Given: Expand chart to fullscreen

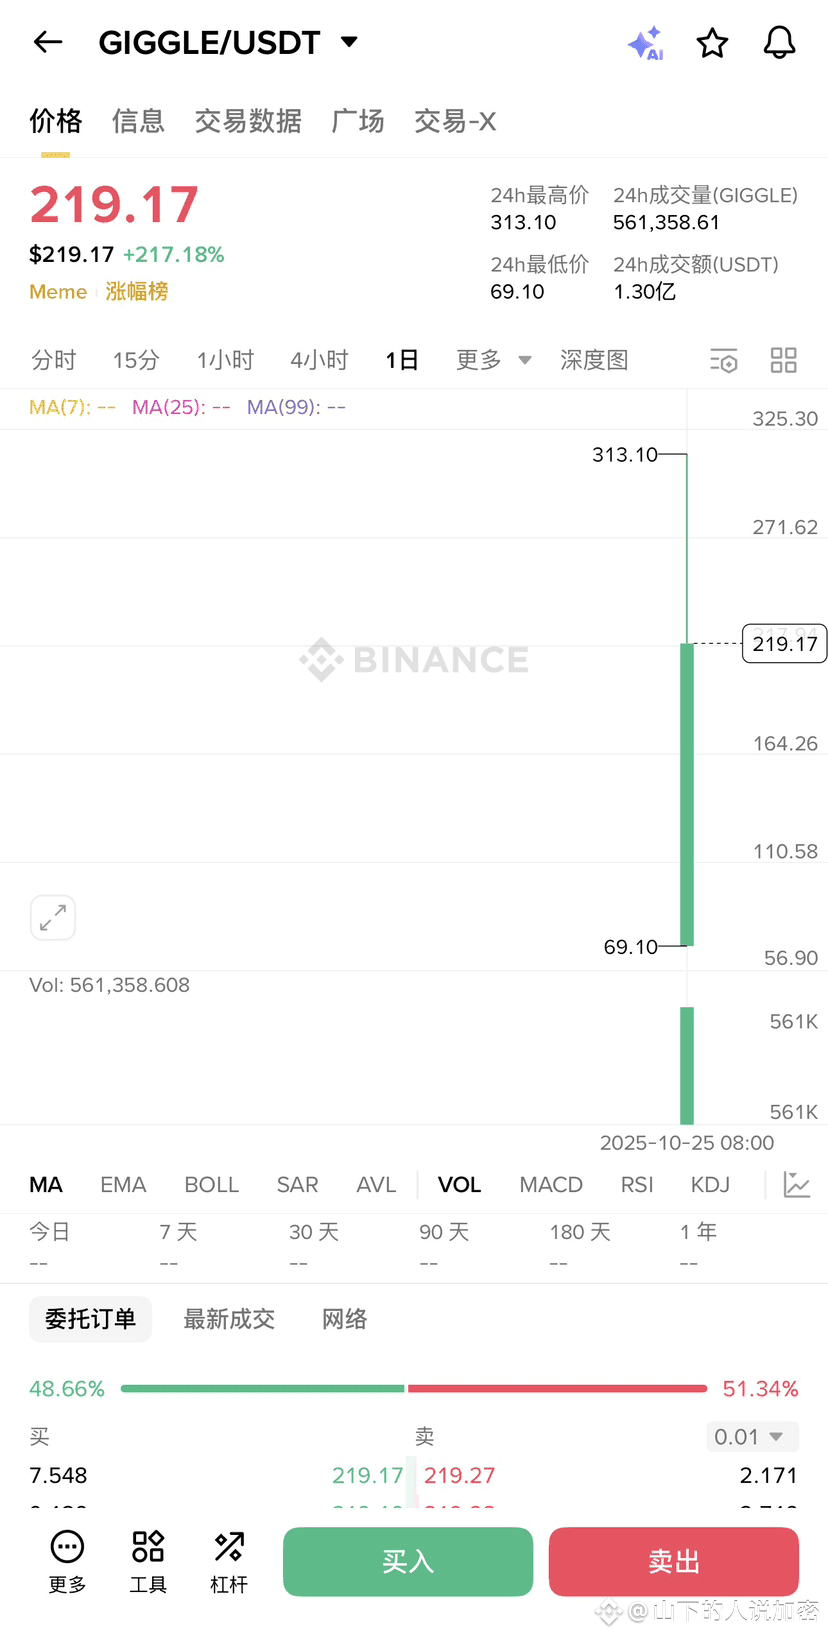Looking at the screenshot, I should [x=53, y=917].
